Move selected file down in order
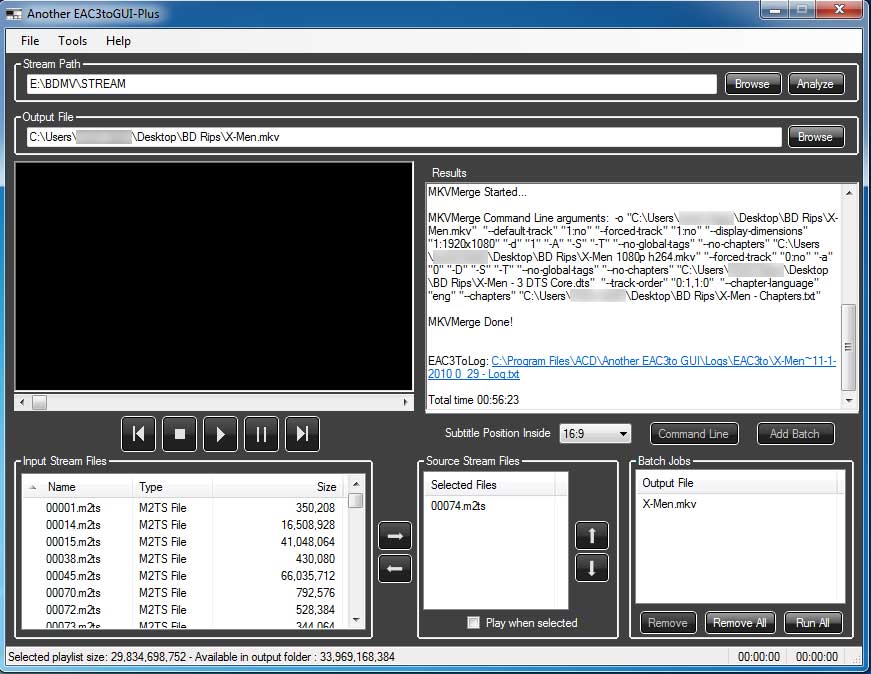Viewport: 871px width, 674px height. 592,568
